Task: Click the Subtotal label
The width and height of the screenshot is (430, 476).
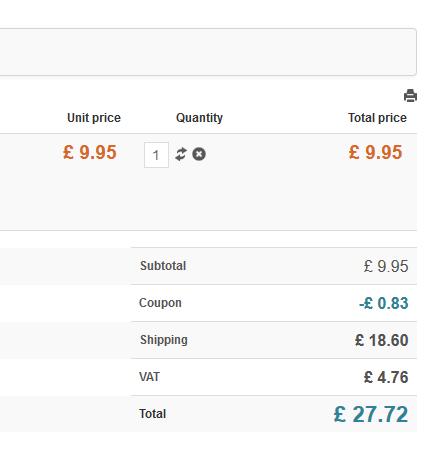Action: pos(163,266)
